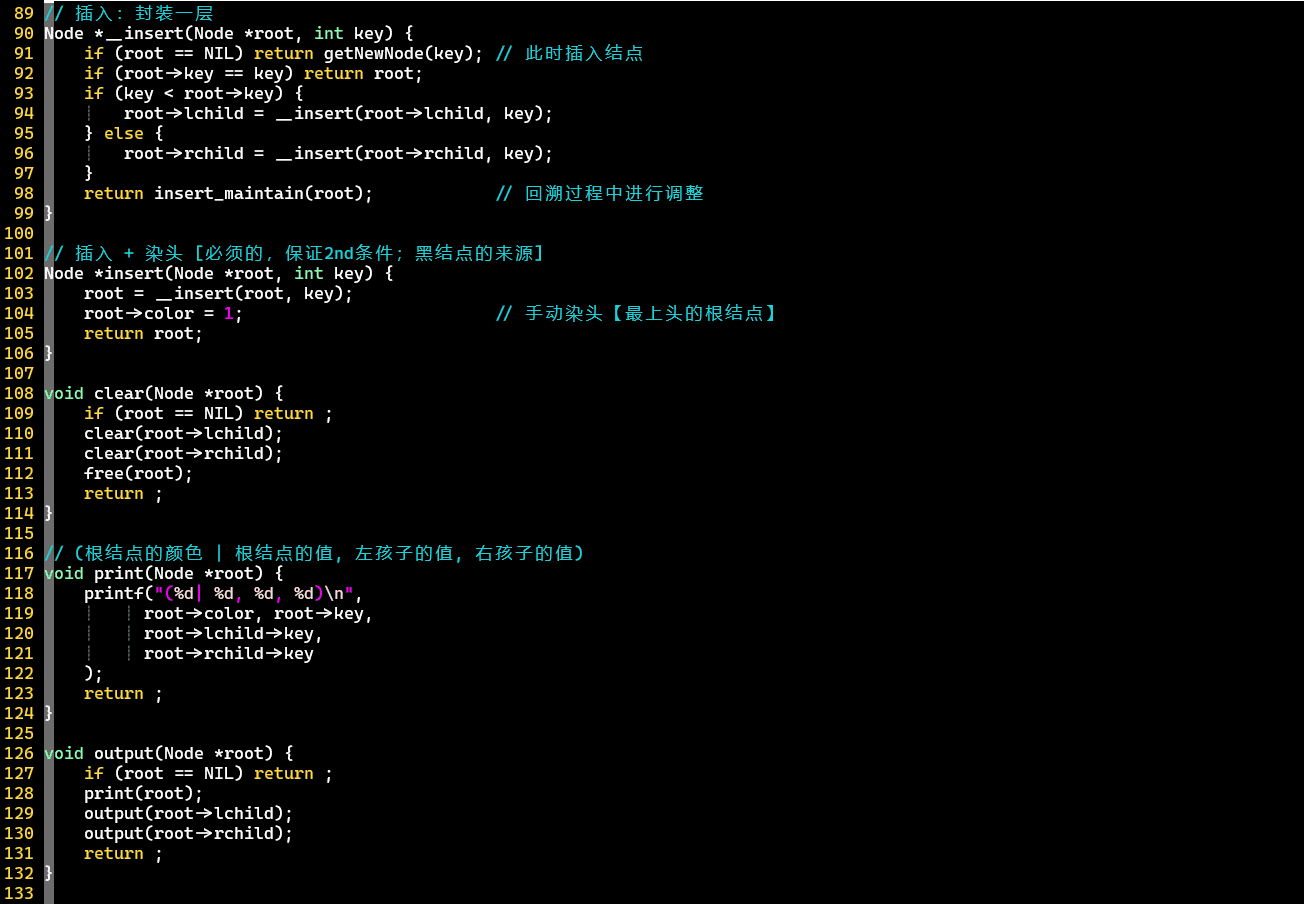The width and height of the screenshot is (1304, 904).
Task: Click 'root→rchild' assignment on line 96
Action: [x=184, y=153]
